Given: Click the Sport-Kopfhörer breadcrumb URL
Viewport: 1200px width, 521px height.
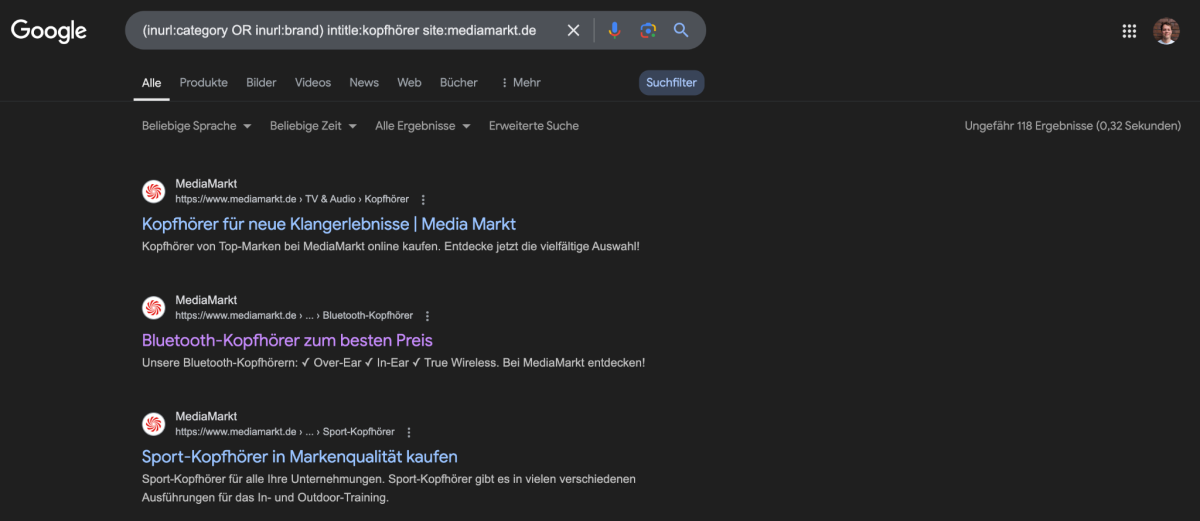Looking at the screenshot, I should (285, 432).
